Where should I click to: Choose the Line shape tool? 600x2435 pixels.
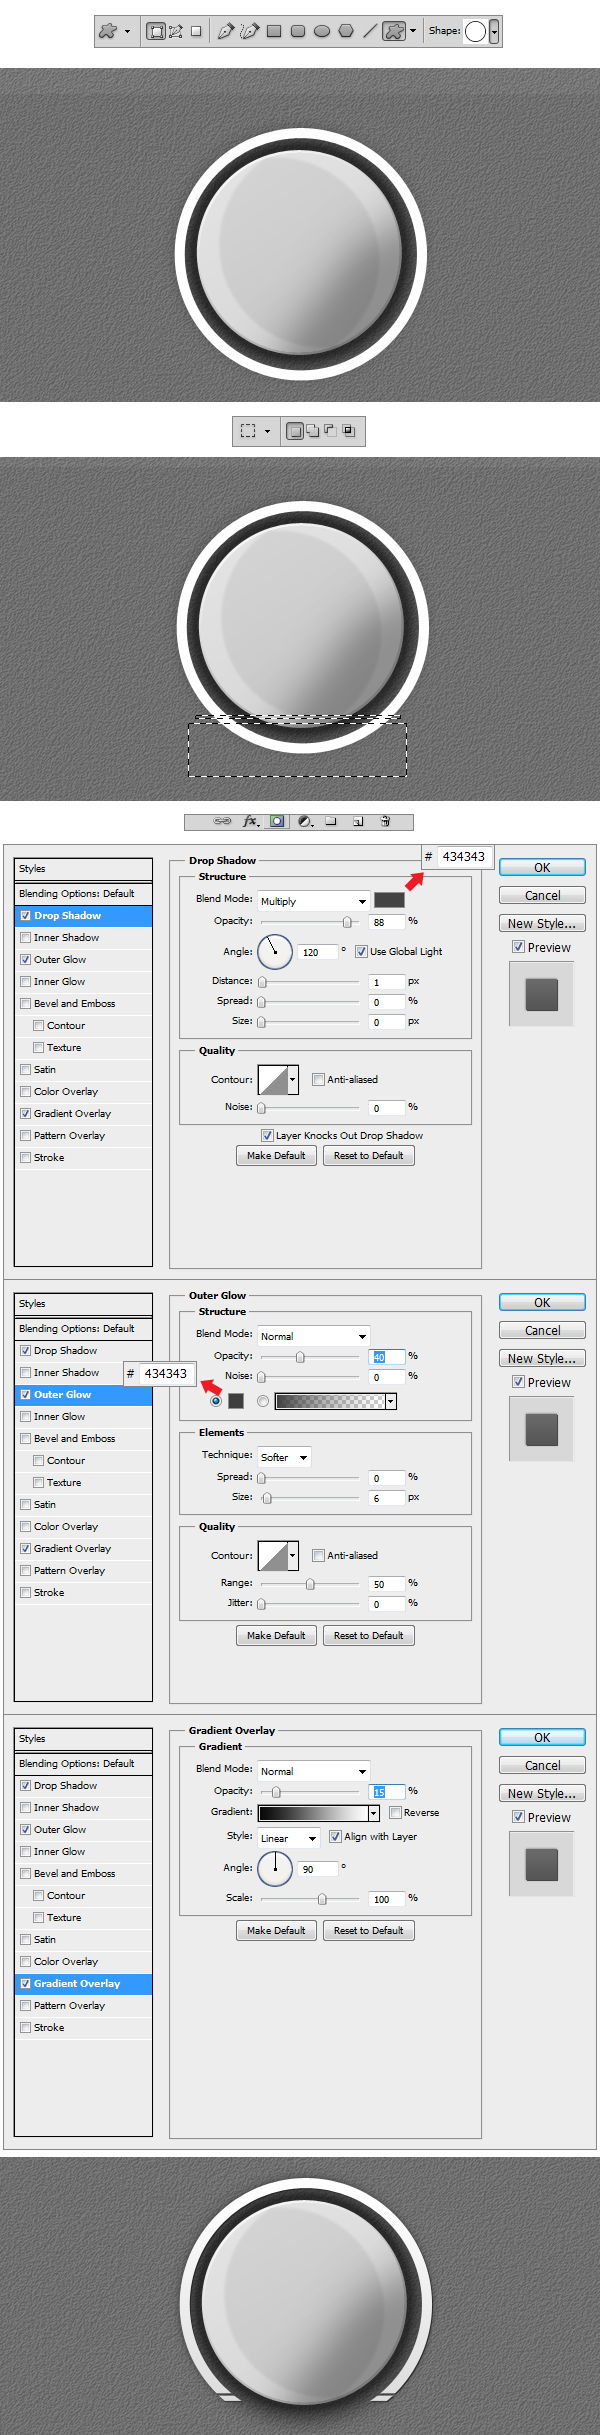(x=370, y=31)
